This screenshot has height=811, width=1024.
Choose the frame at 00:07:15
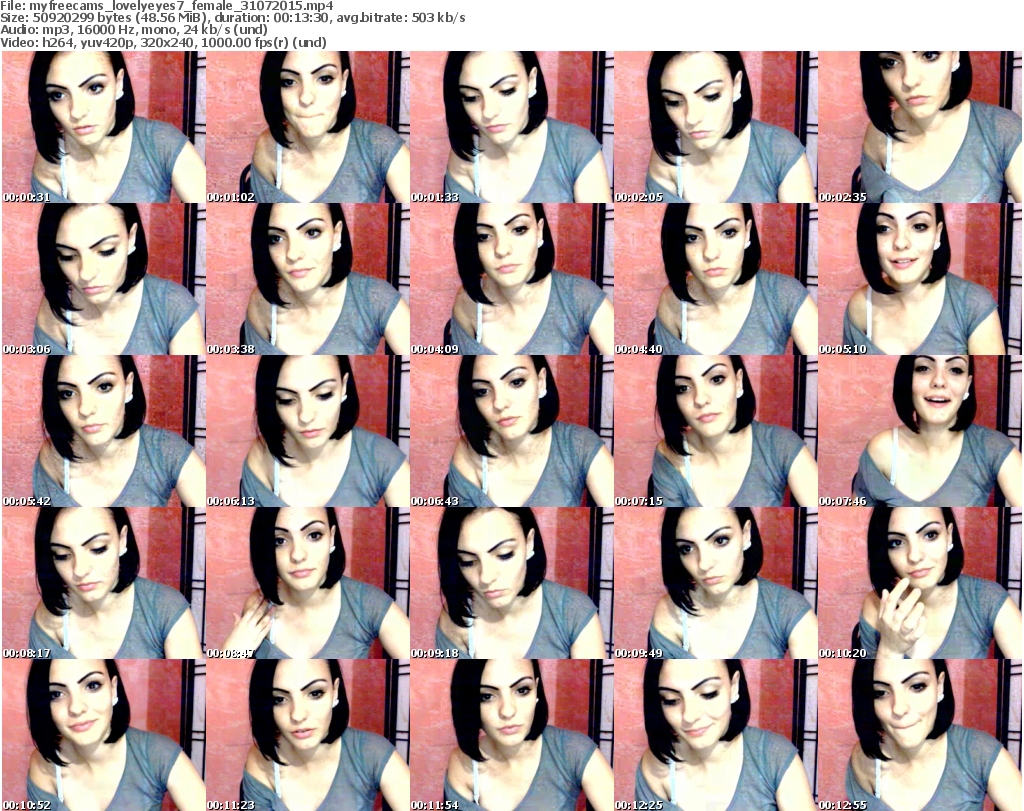(715, 431)
